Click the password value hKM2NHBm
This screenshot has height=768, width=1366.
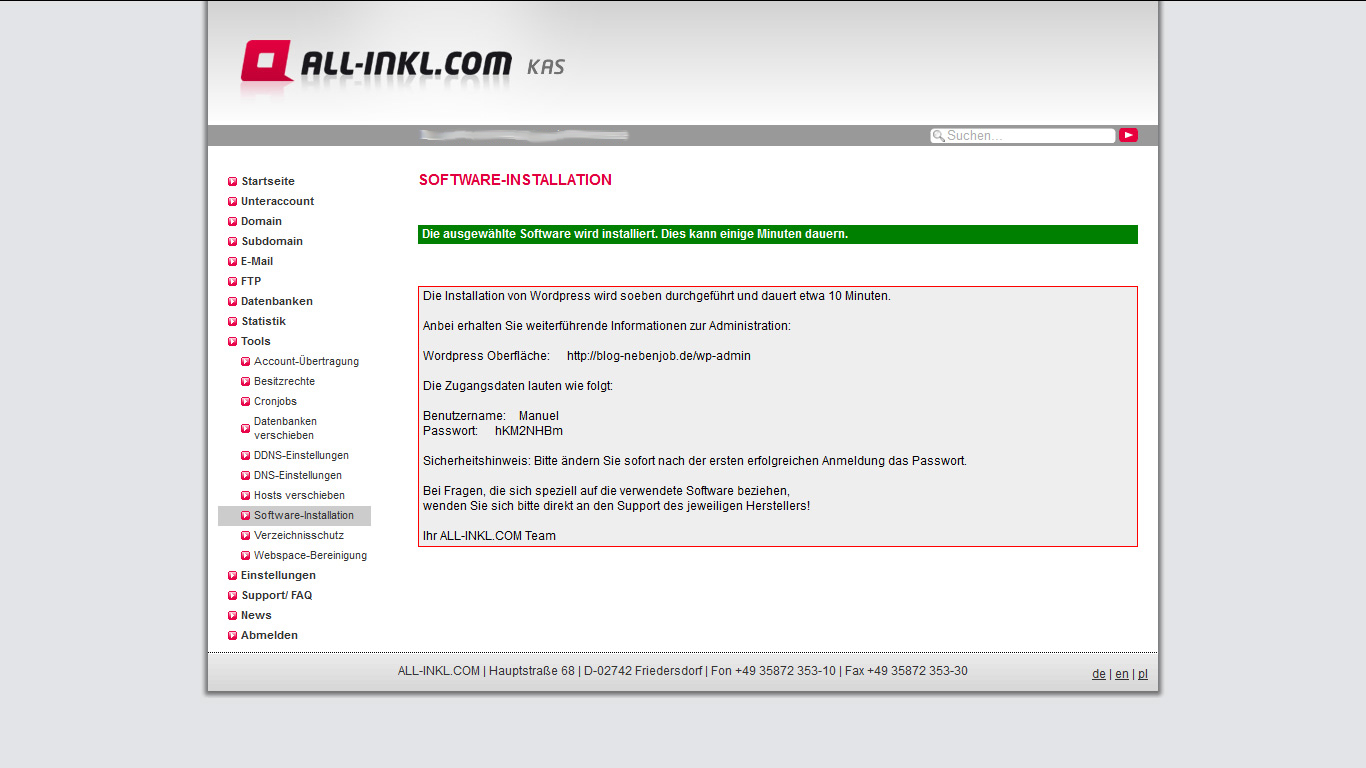click(529, 431)
